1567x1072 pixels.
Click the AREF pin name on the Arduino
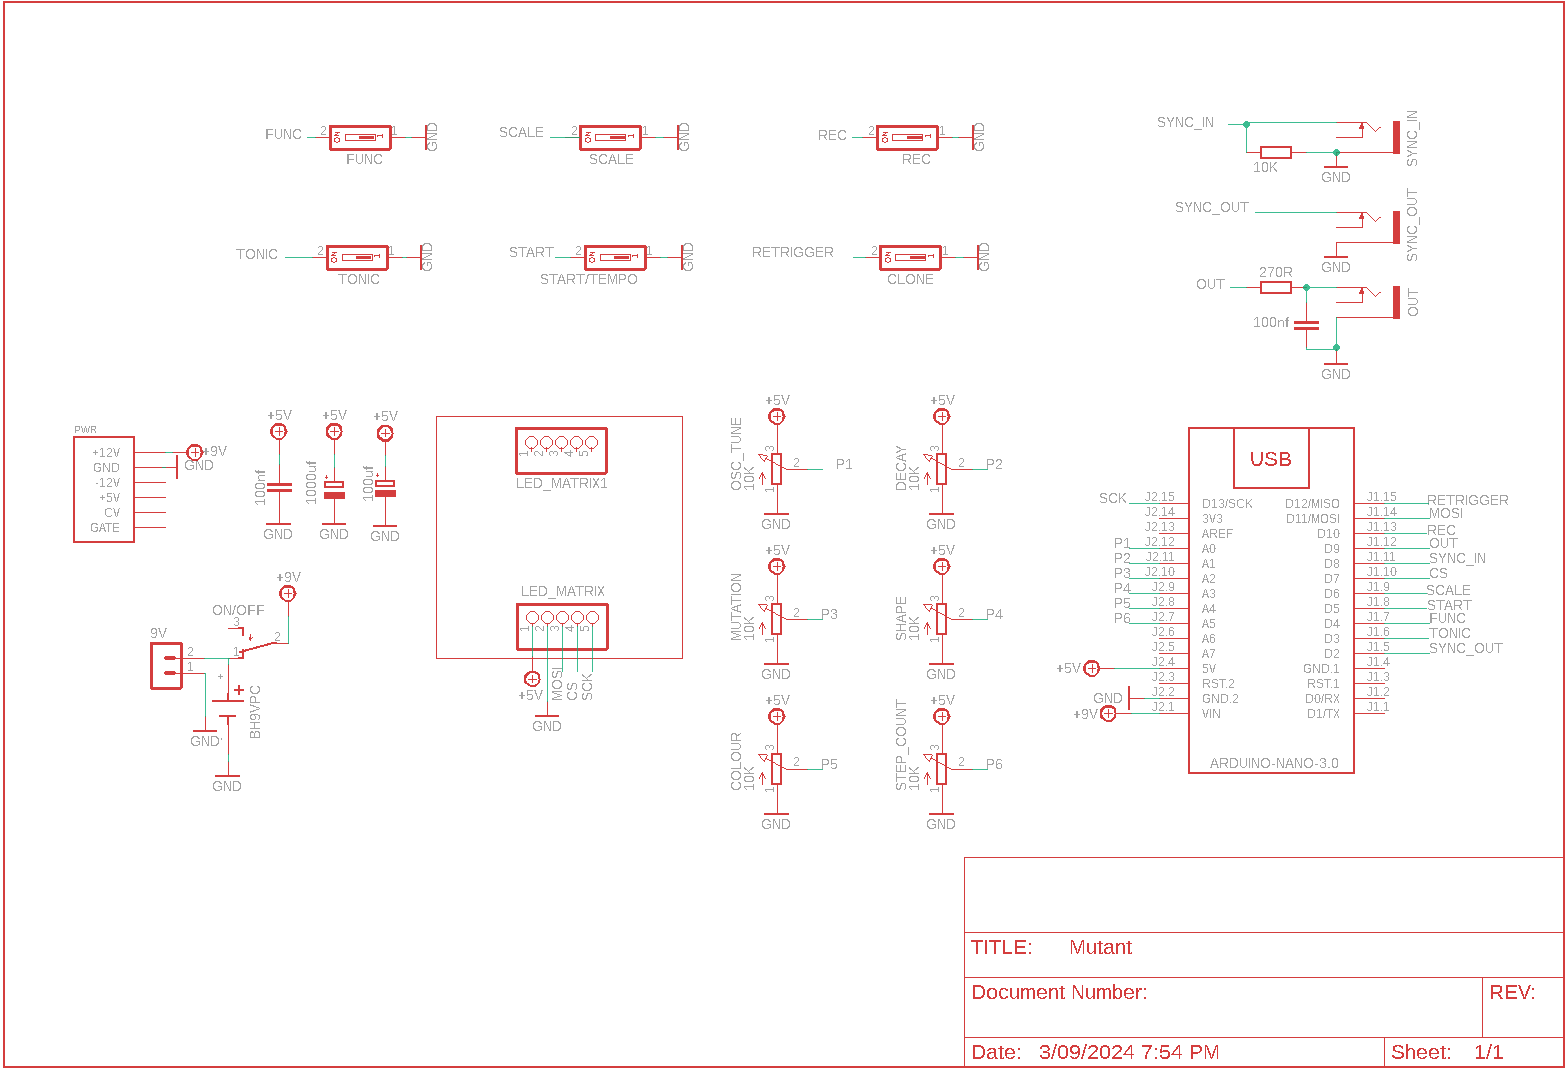click(1217, 533)
